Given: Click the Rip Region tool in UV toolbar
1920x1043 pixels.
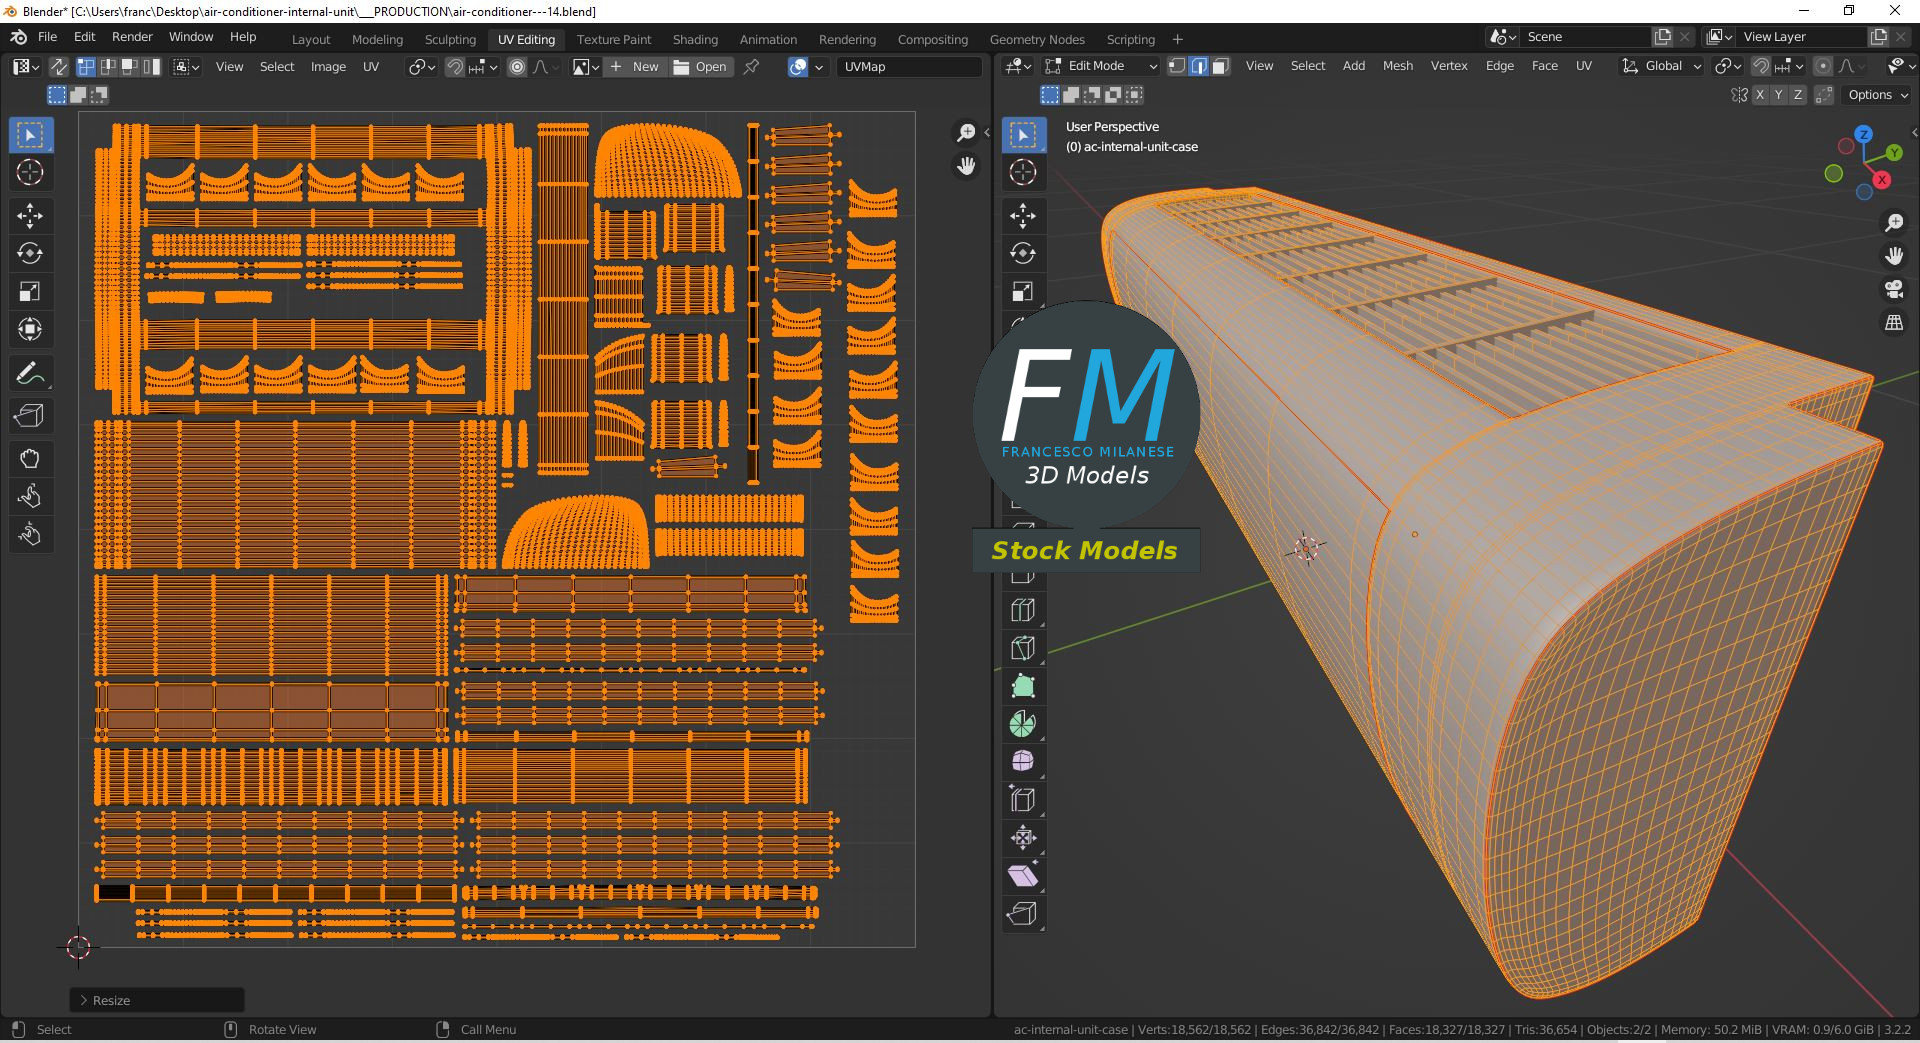Looking at the screenshot, I should coord(30,416).
